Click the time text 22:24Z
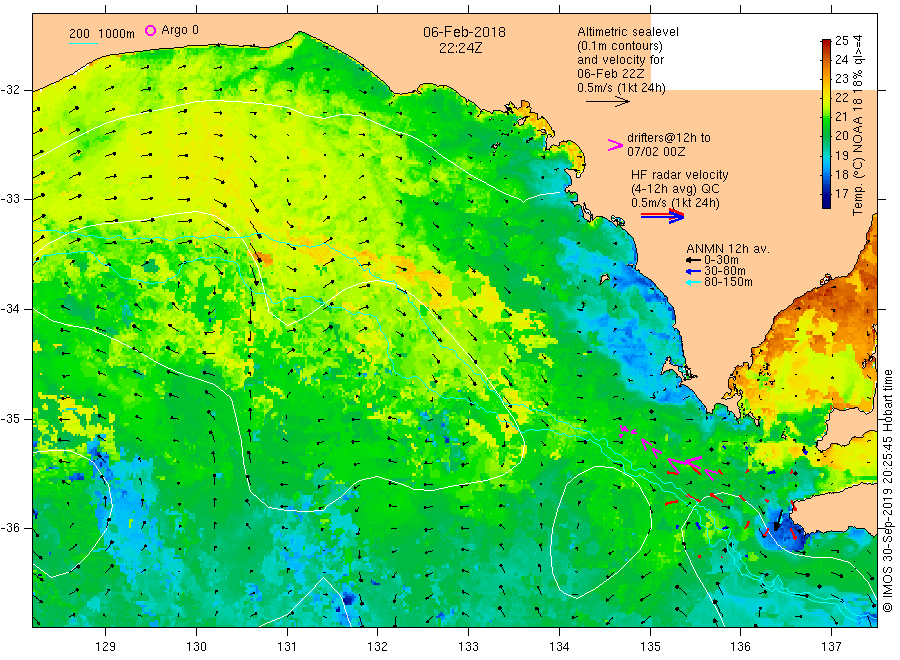Viewport: 900px width, 660px height. tap(460, 48)
